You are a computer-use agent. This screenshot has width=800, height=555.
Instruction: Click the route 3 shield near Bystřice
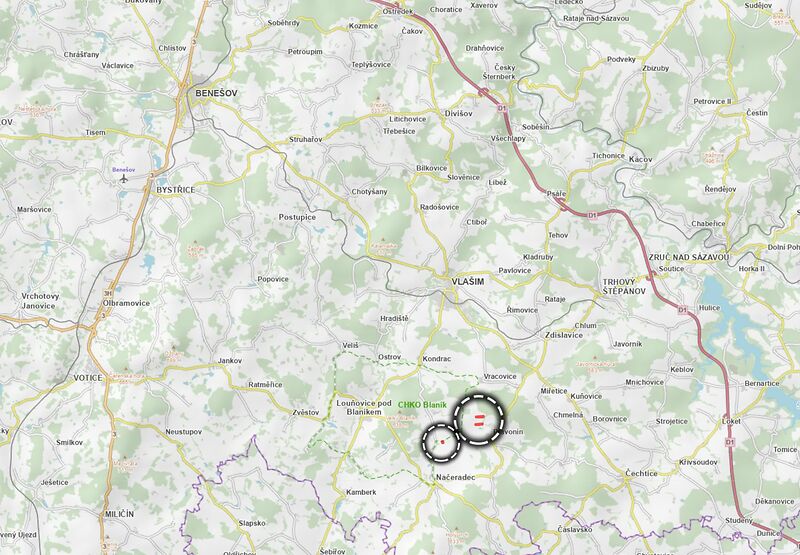click(152, 175)
